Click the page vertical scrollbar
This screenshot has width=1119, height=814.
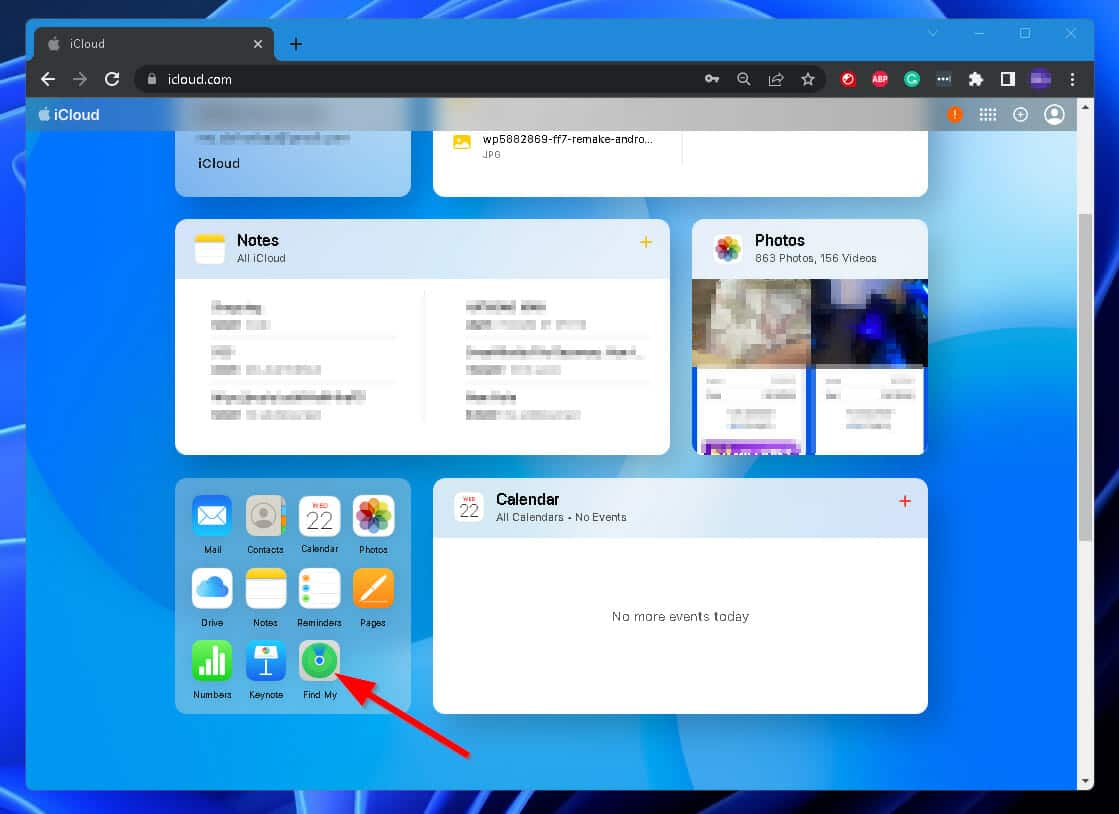(x=1085, y=377)
